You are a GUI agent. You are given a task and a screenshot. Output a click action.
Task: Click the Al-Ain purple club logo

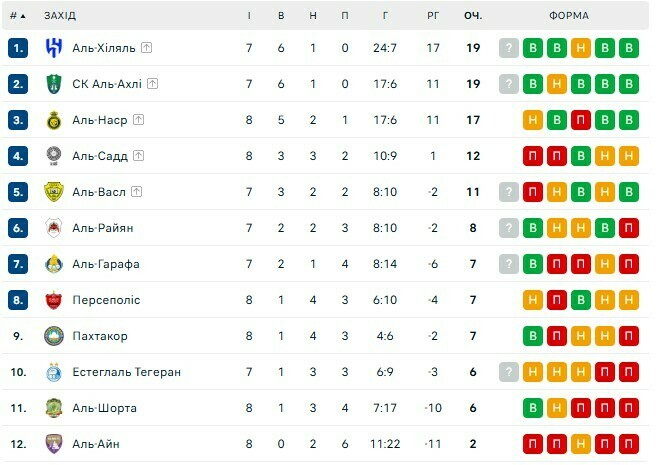(54, 444)
